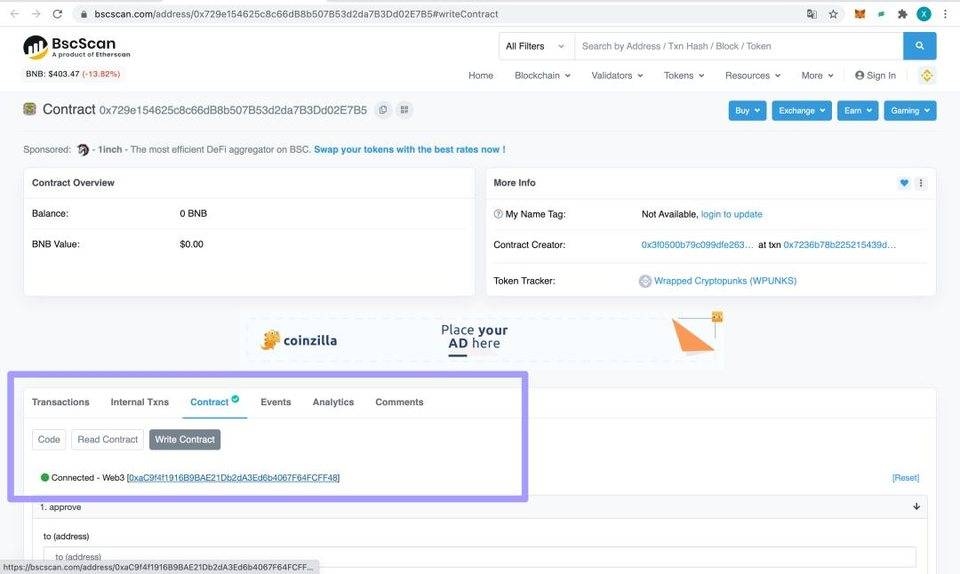Open the Exchange dropdown button

[x=801, y=111]
